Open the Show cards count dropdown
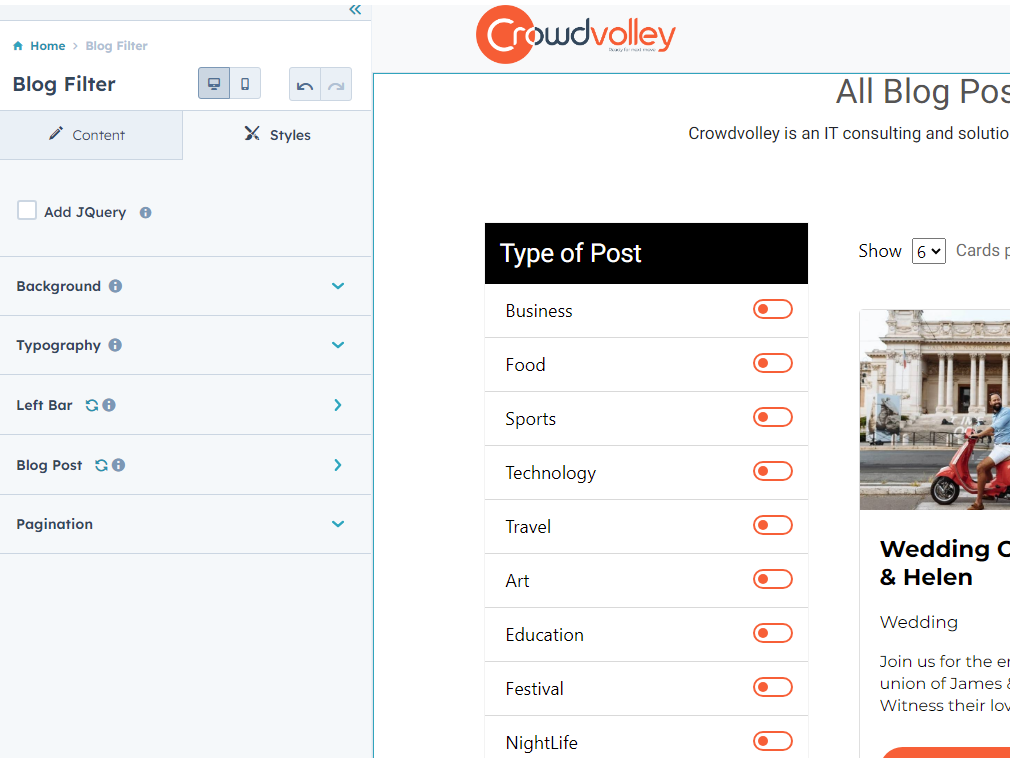The width and height of the screenshot is (1010, 758). coord(928,251)
